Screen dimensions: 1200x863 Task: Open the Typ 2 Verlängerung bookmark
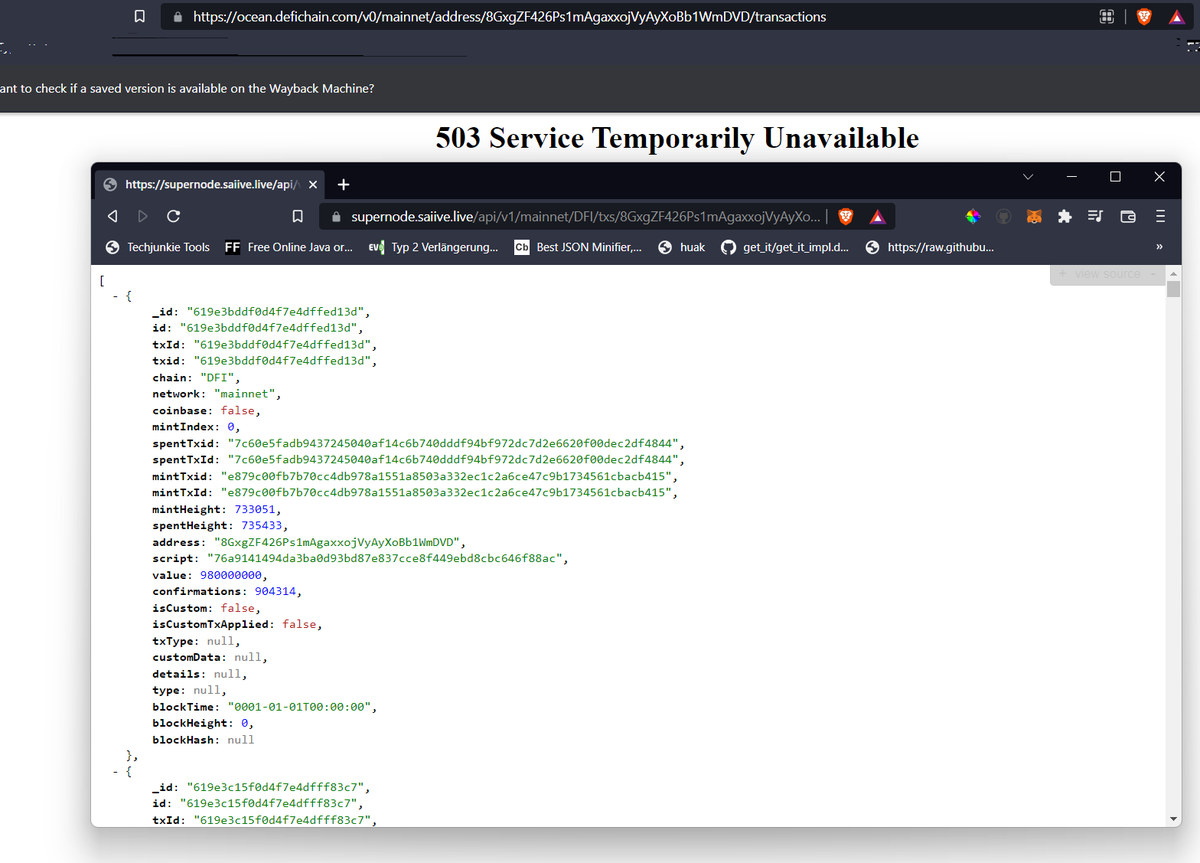pos(434,247)
